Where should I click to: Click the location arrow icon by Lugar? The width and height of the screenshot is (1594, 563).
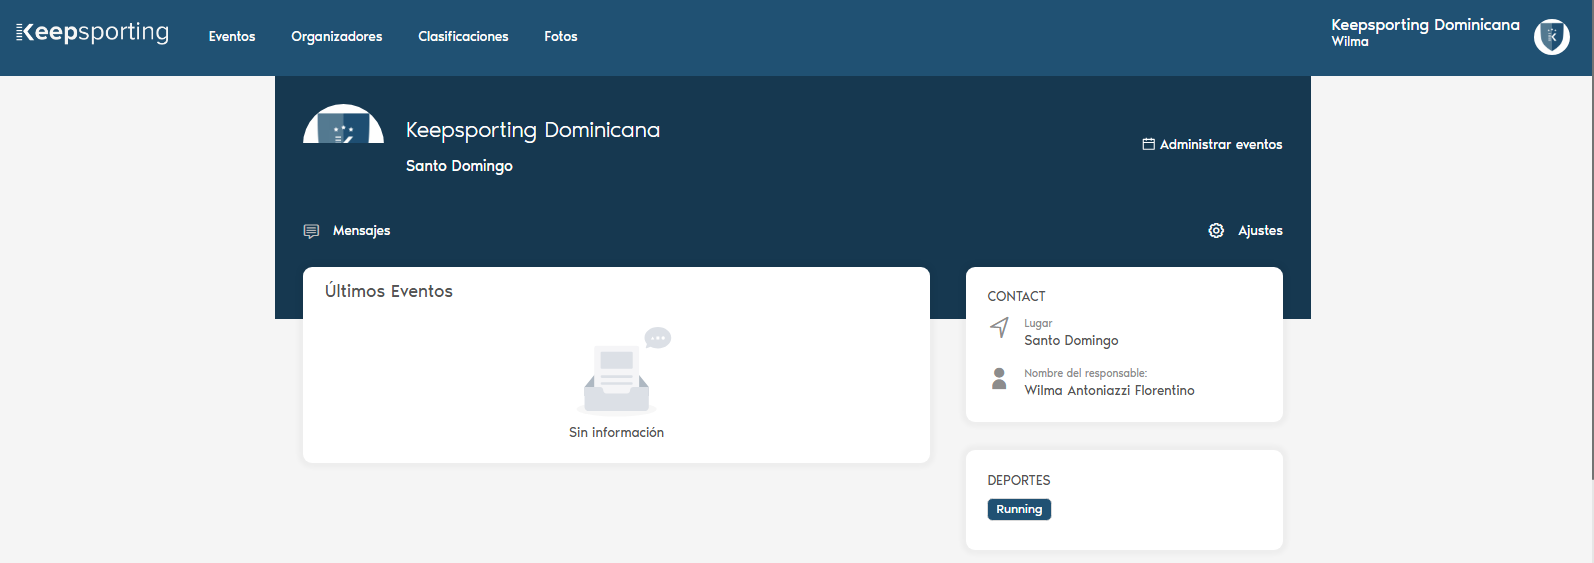coord(999,327)
